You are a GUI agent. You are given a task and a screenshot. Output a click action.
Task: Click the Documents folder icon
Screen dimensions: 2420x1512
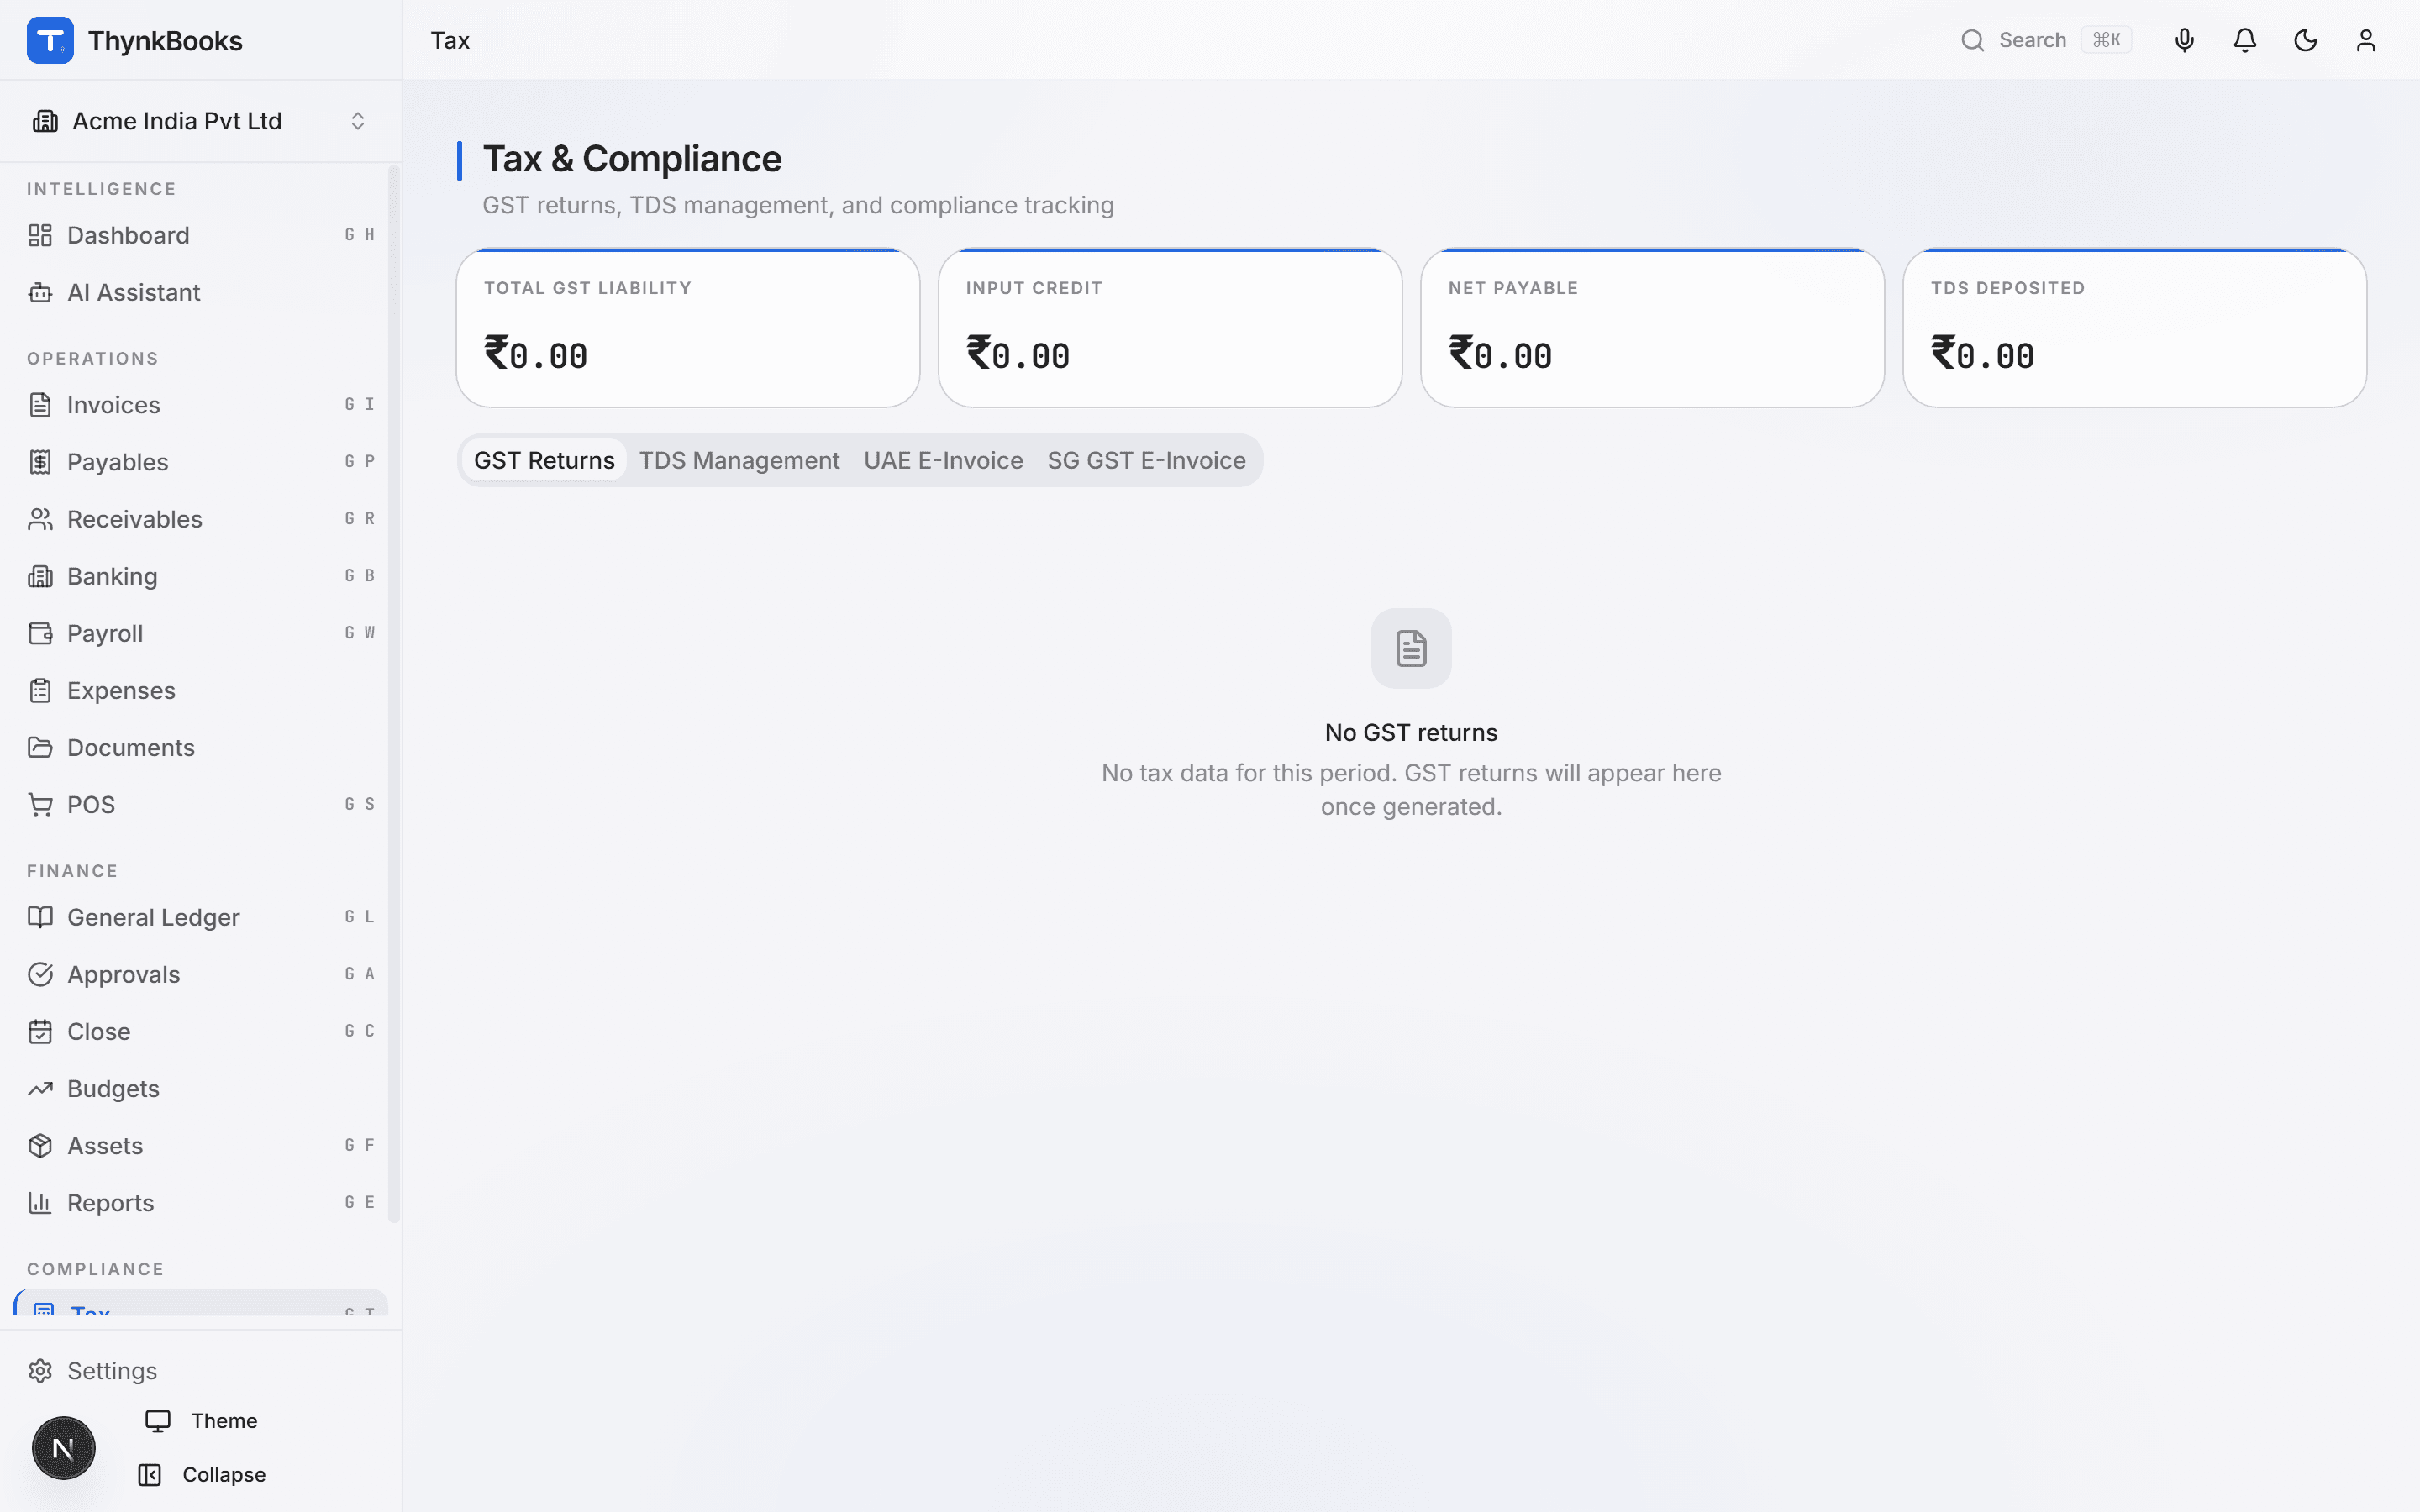40,747
